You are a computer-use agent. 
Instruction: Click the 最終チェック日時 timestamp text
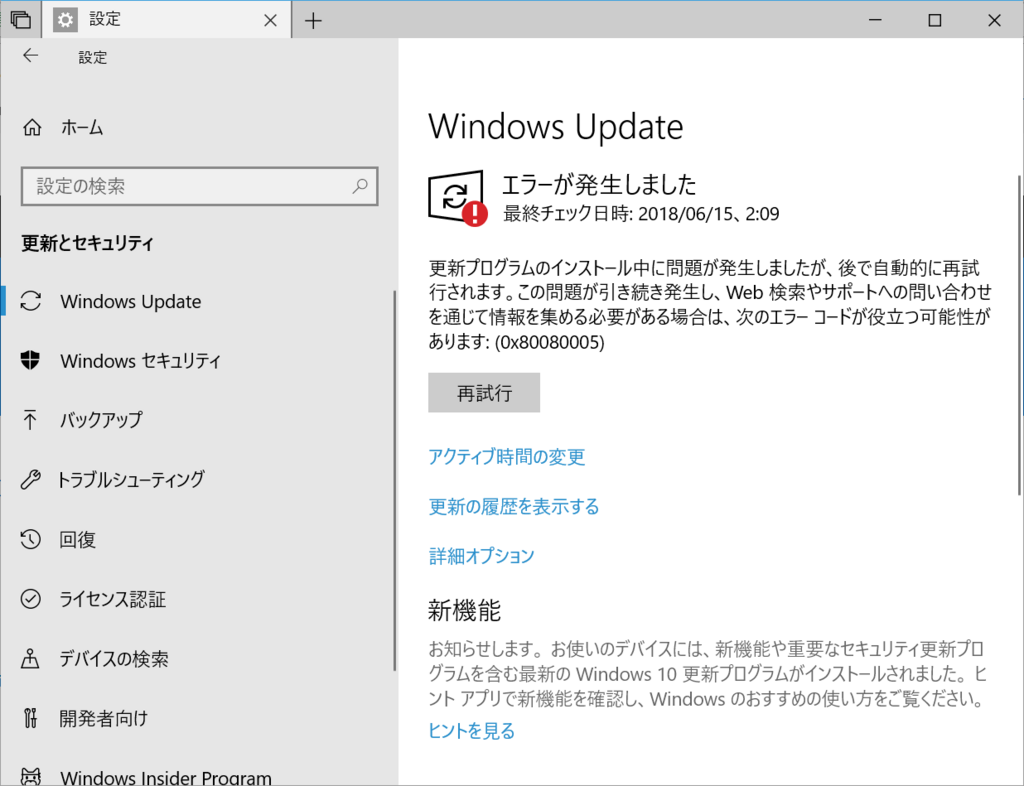(x=641, y=213)
